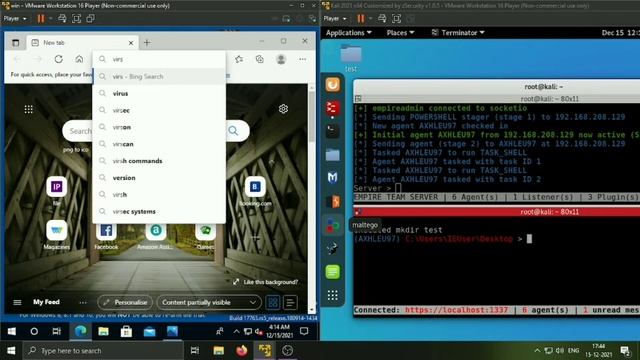Select the 'version' search suggestion
640x360 pixels.
[x=159, y=178]
